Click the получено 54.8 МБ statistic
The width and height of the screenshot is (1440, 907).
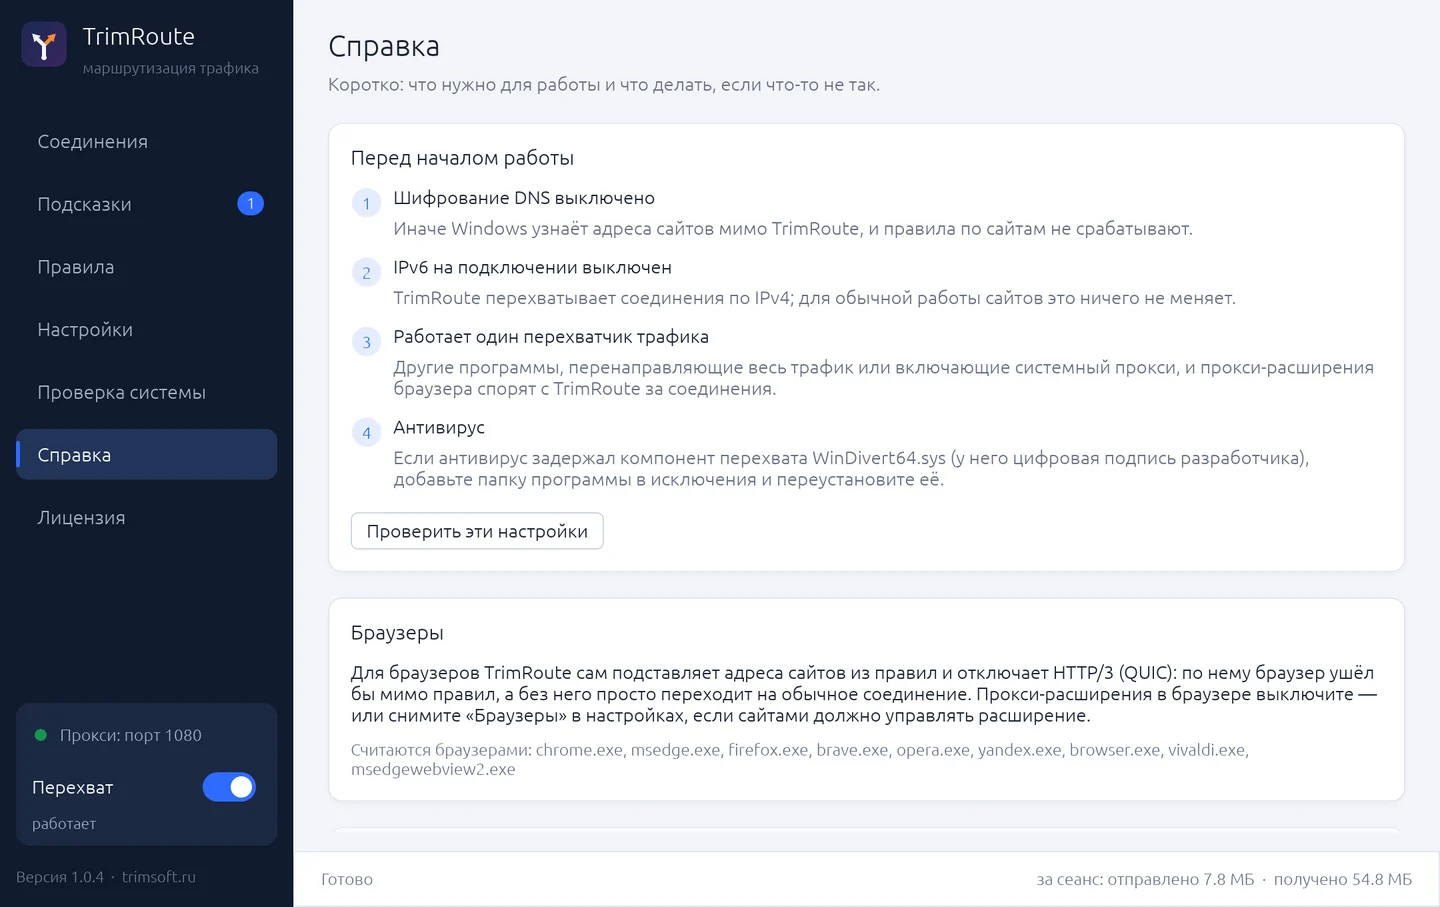click(x=1343, y=879)
